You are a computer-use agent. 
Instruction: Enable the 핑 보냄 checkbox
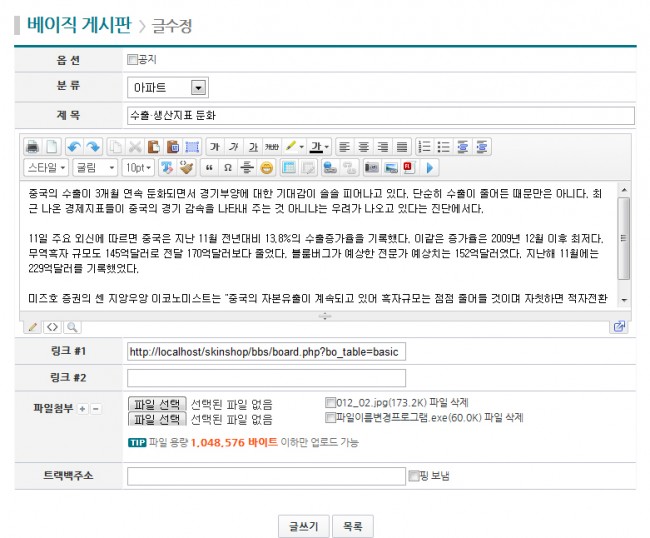click(414, 476)
